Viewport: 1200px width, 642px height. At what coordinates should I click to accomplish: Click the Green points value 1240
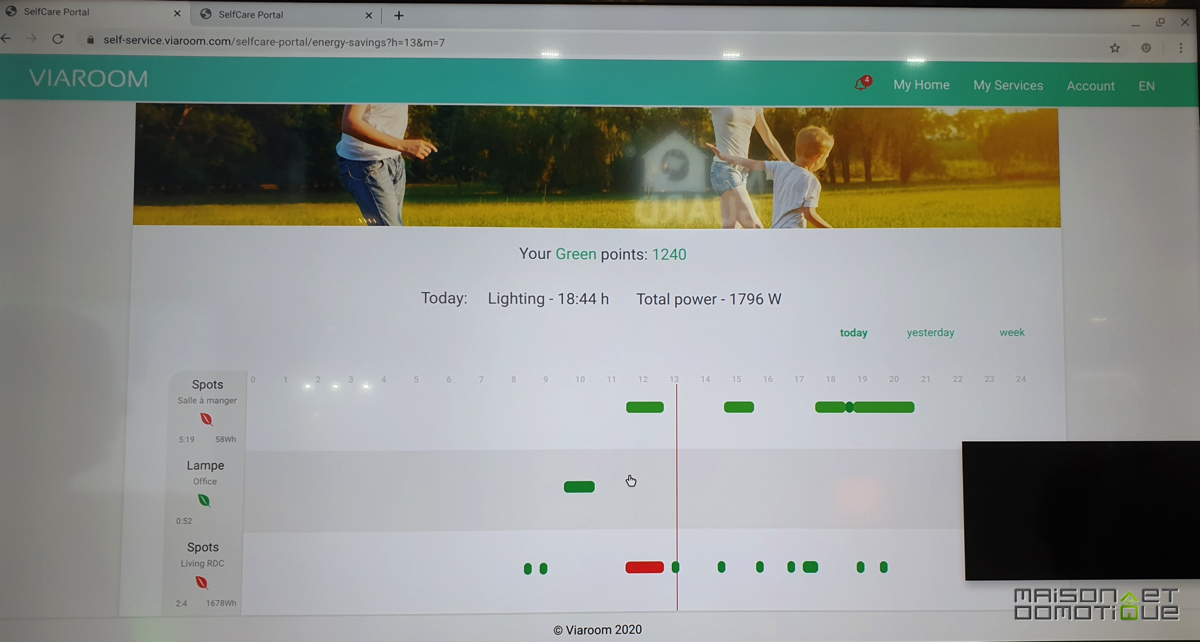coord(669,254)
